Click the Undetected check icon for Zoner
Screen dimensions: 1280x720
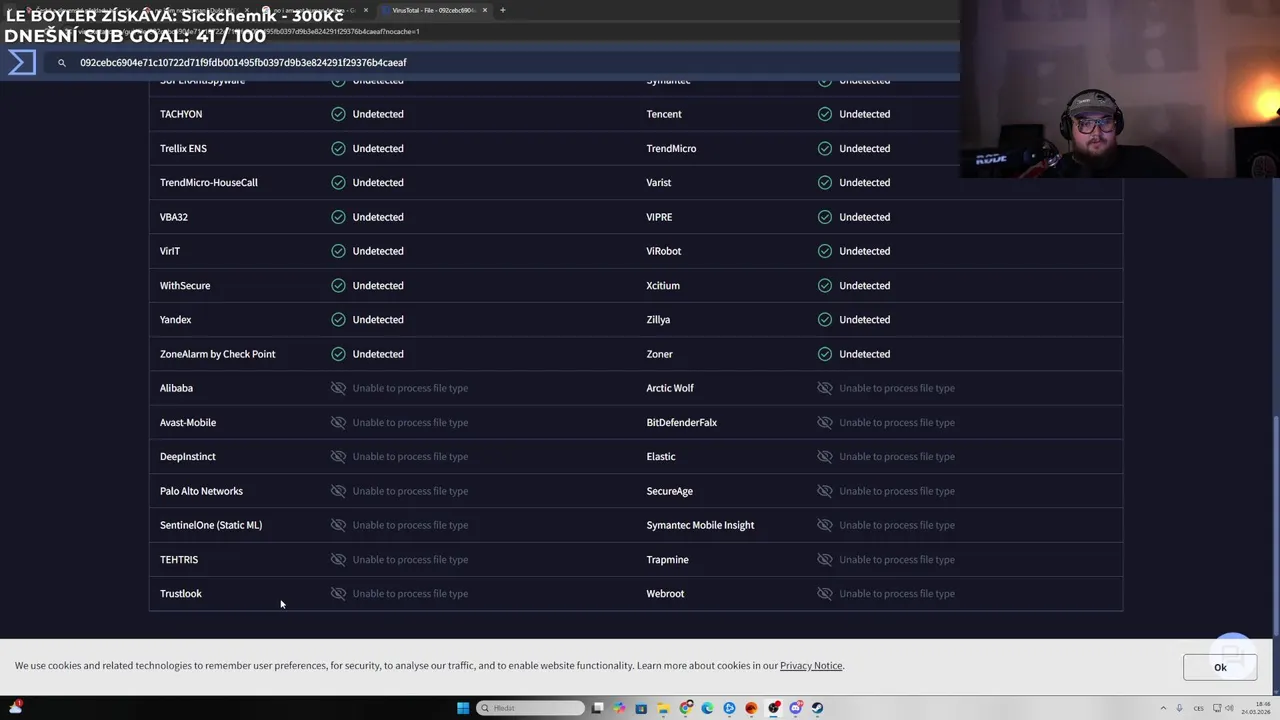point(825,354)
